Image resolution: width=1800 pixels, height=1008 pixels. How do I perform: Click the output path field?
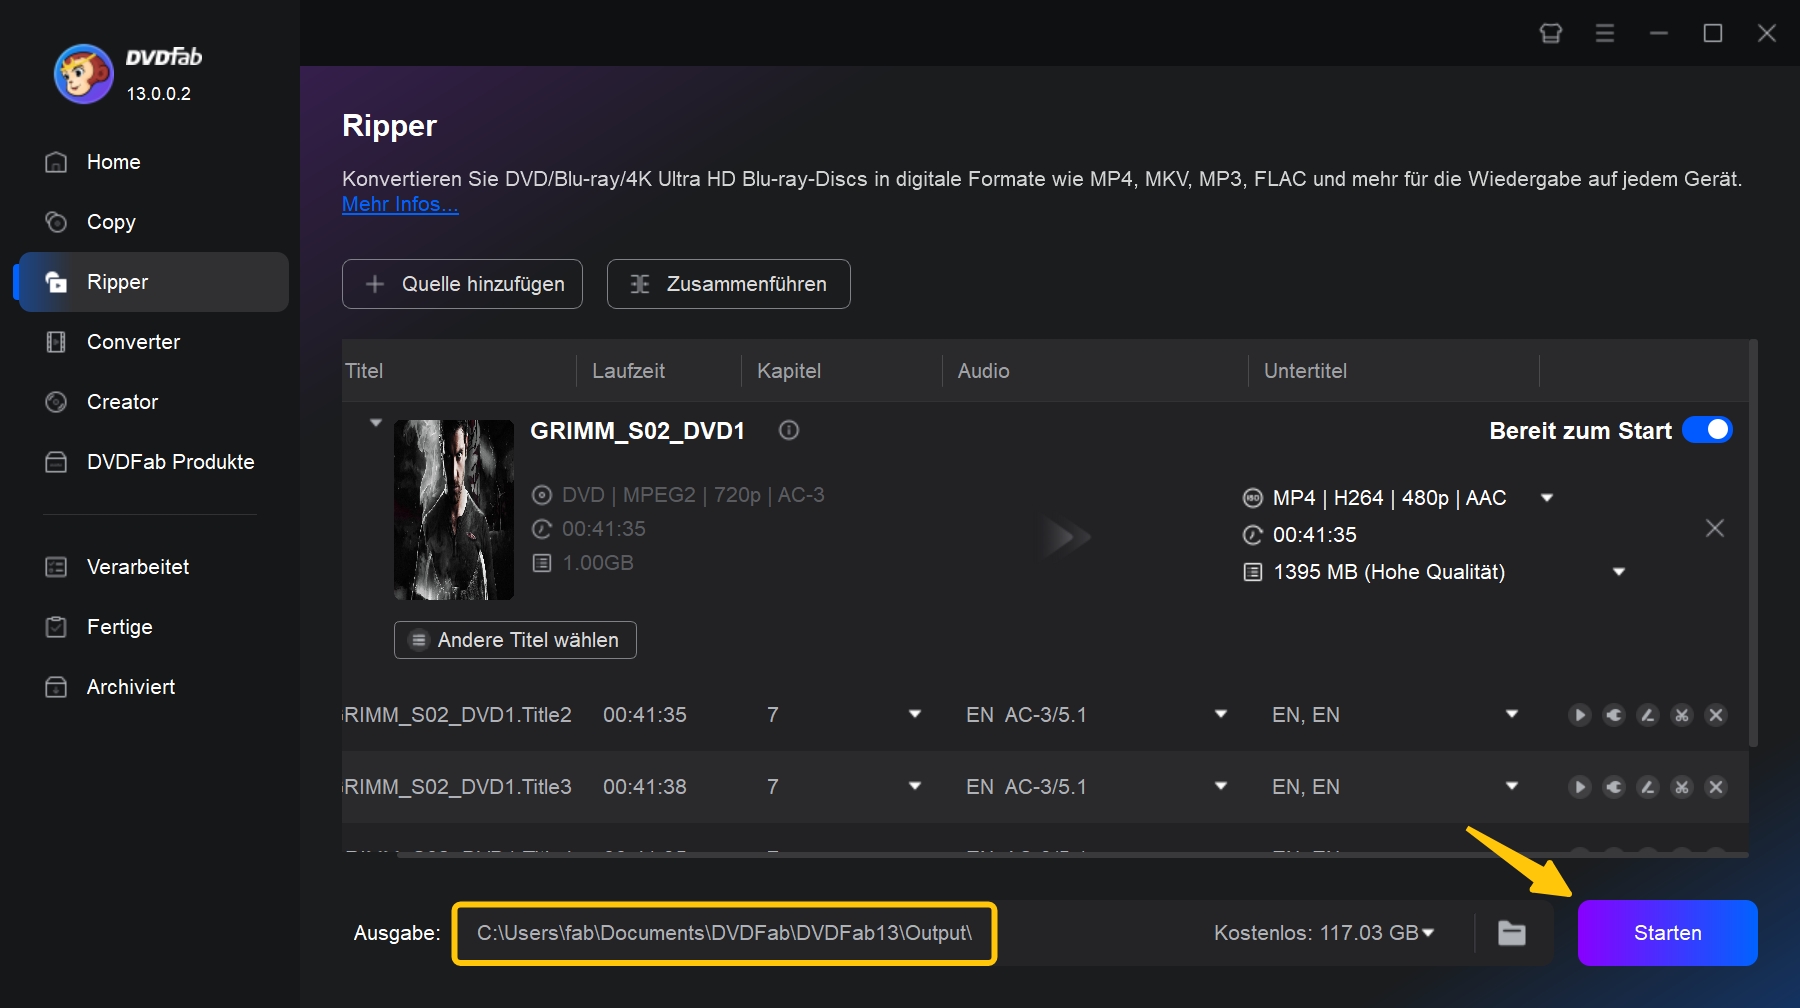click(725, 933)
